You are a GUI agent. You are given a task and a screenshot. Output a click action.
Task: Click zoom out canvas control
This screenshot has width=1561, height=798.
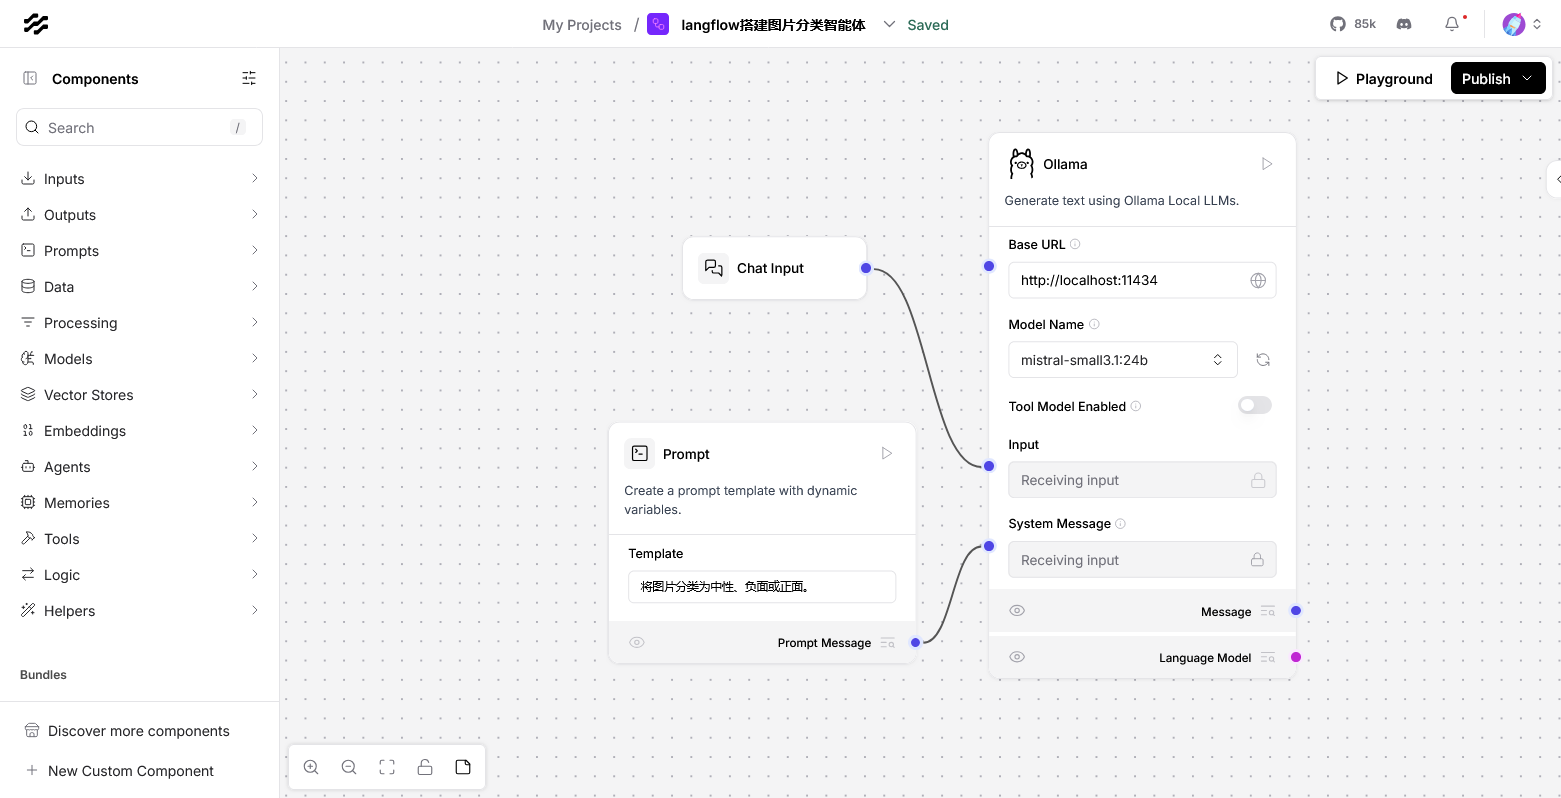349,767
